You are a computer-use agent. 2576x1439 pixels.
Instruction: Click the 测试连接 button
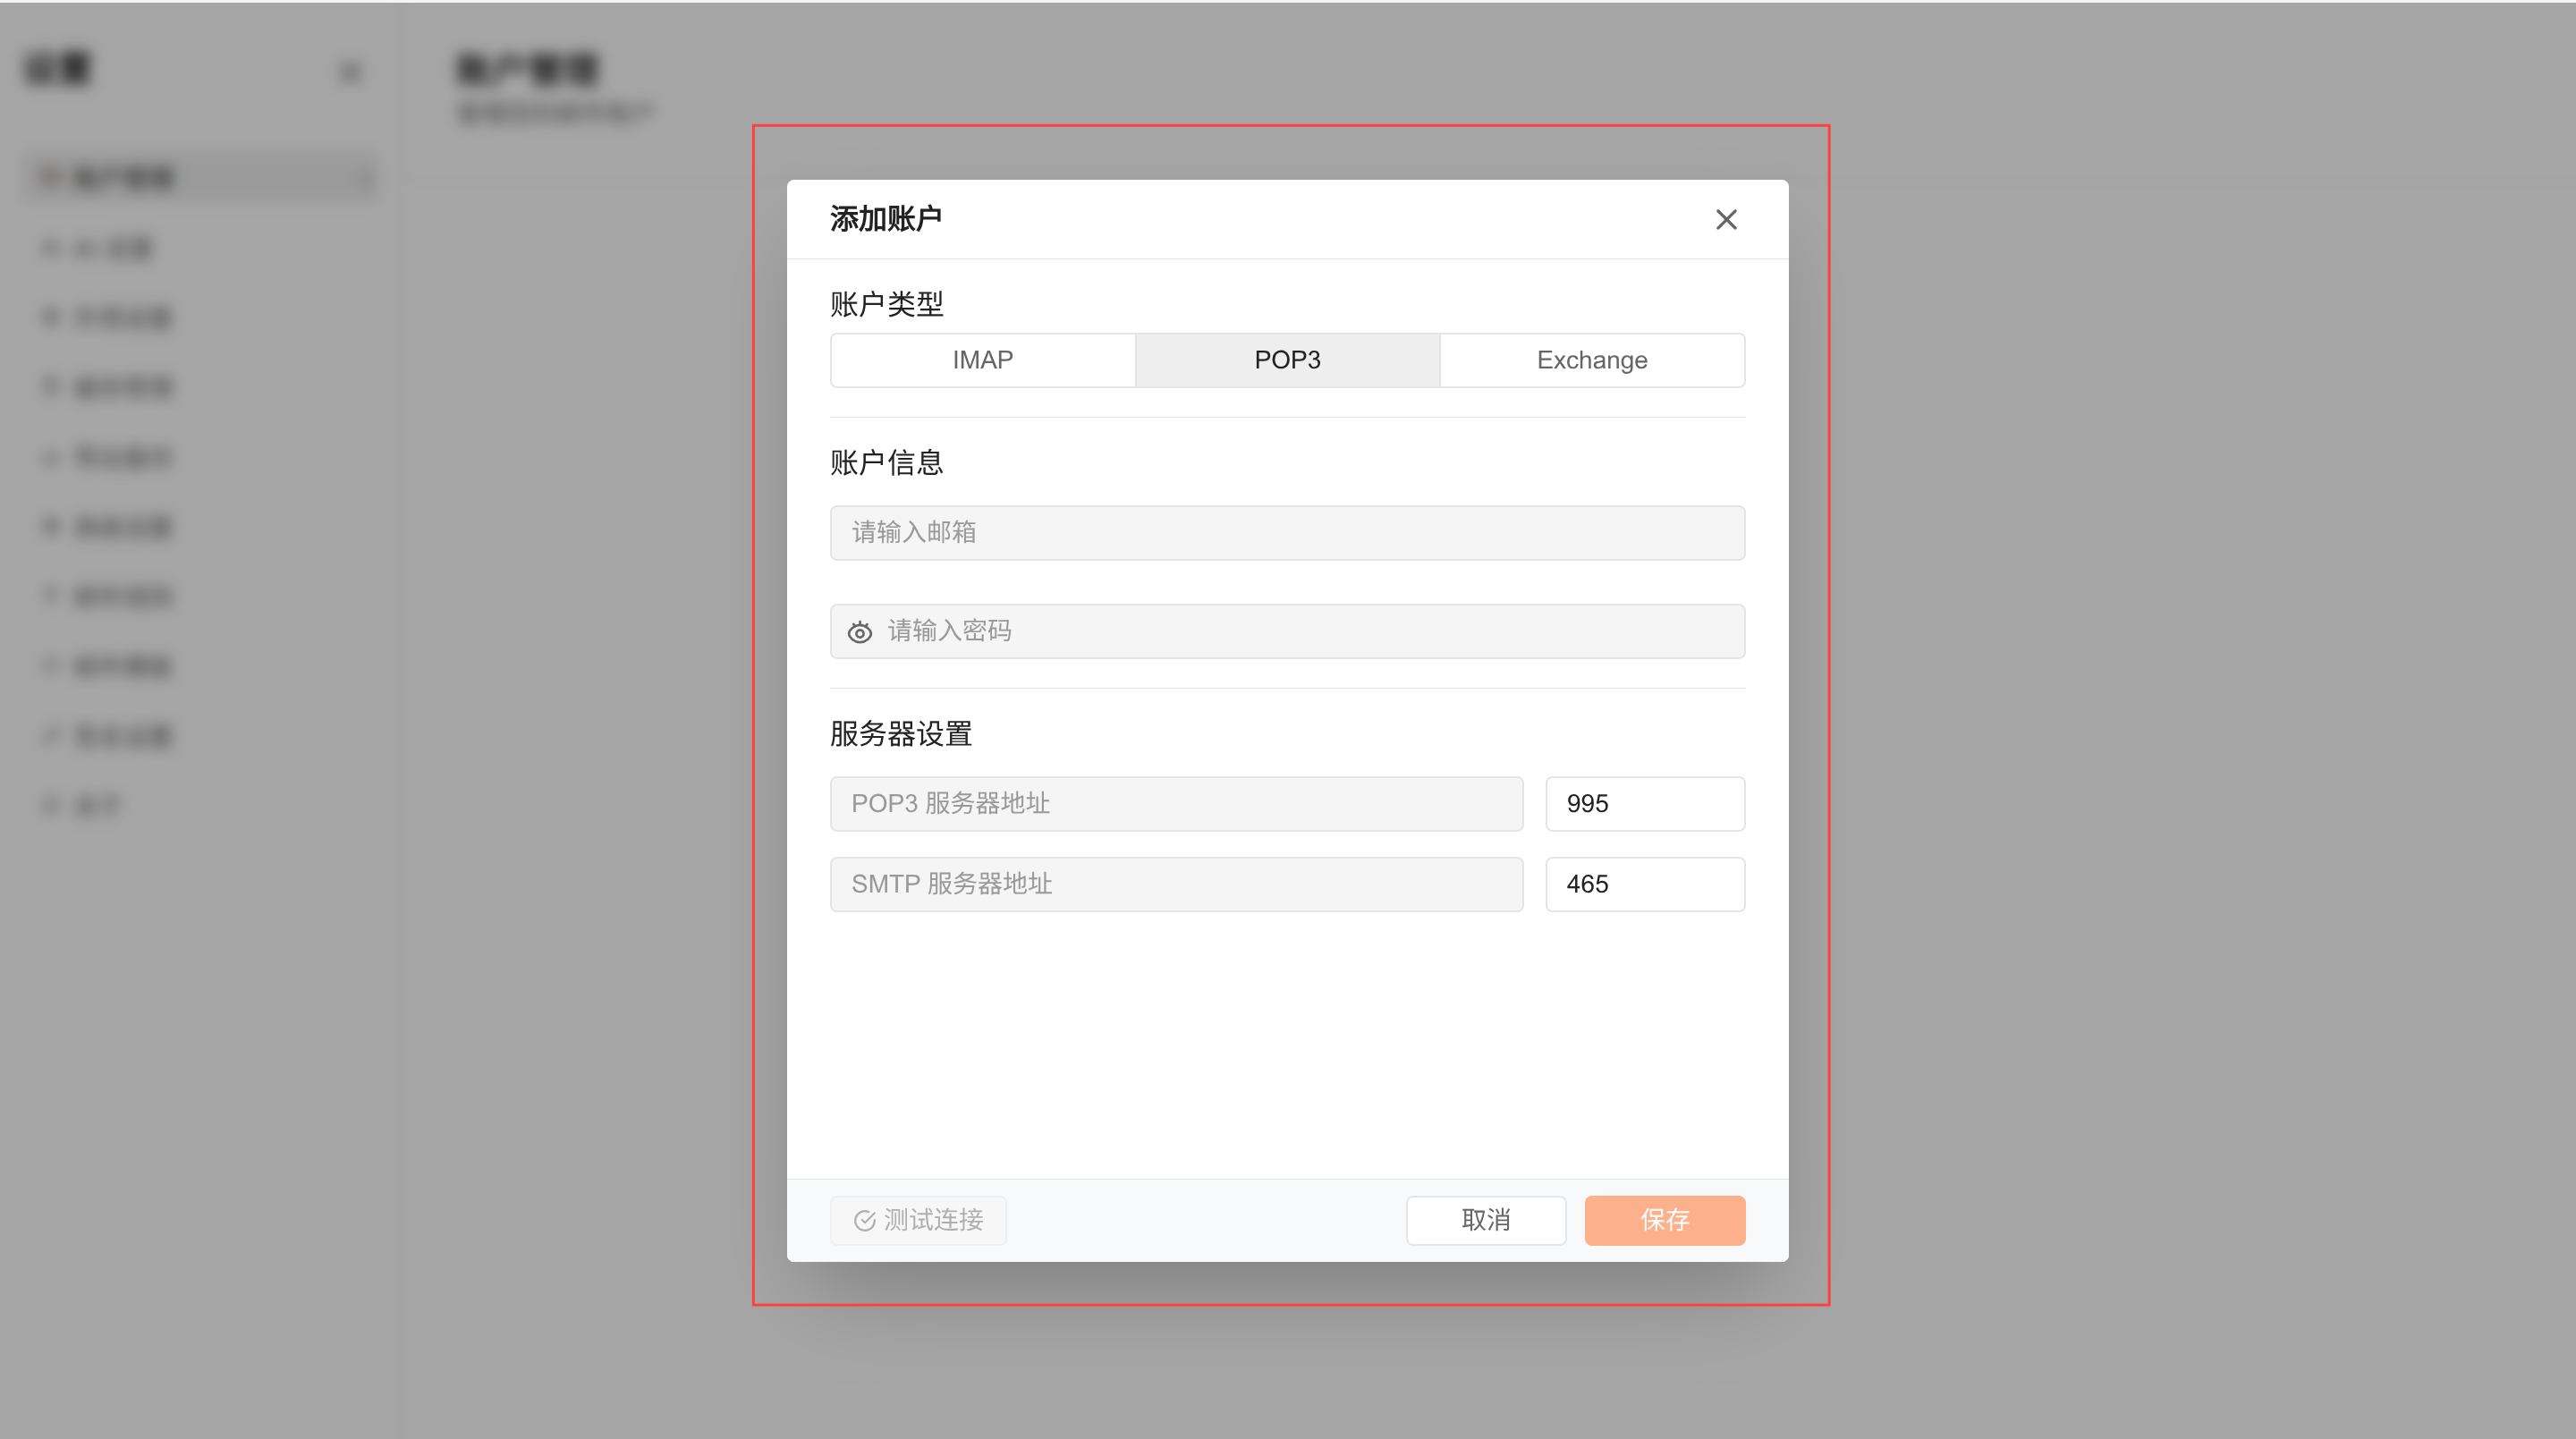pyautogui.click(x=918, y=1220)
